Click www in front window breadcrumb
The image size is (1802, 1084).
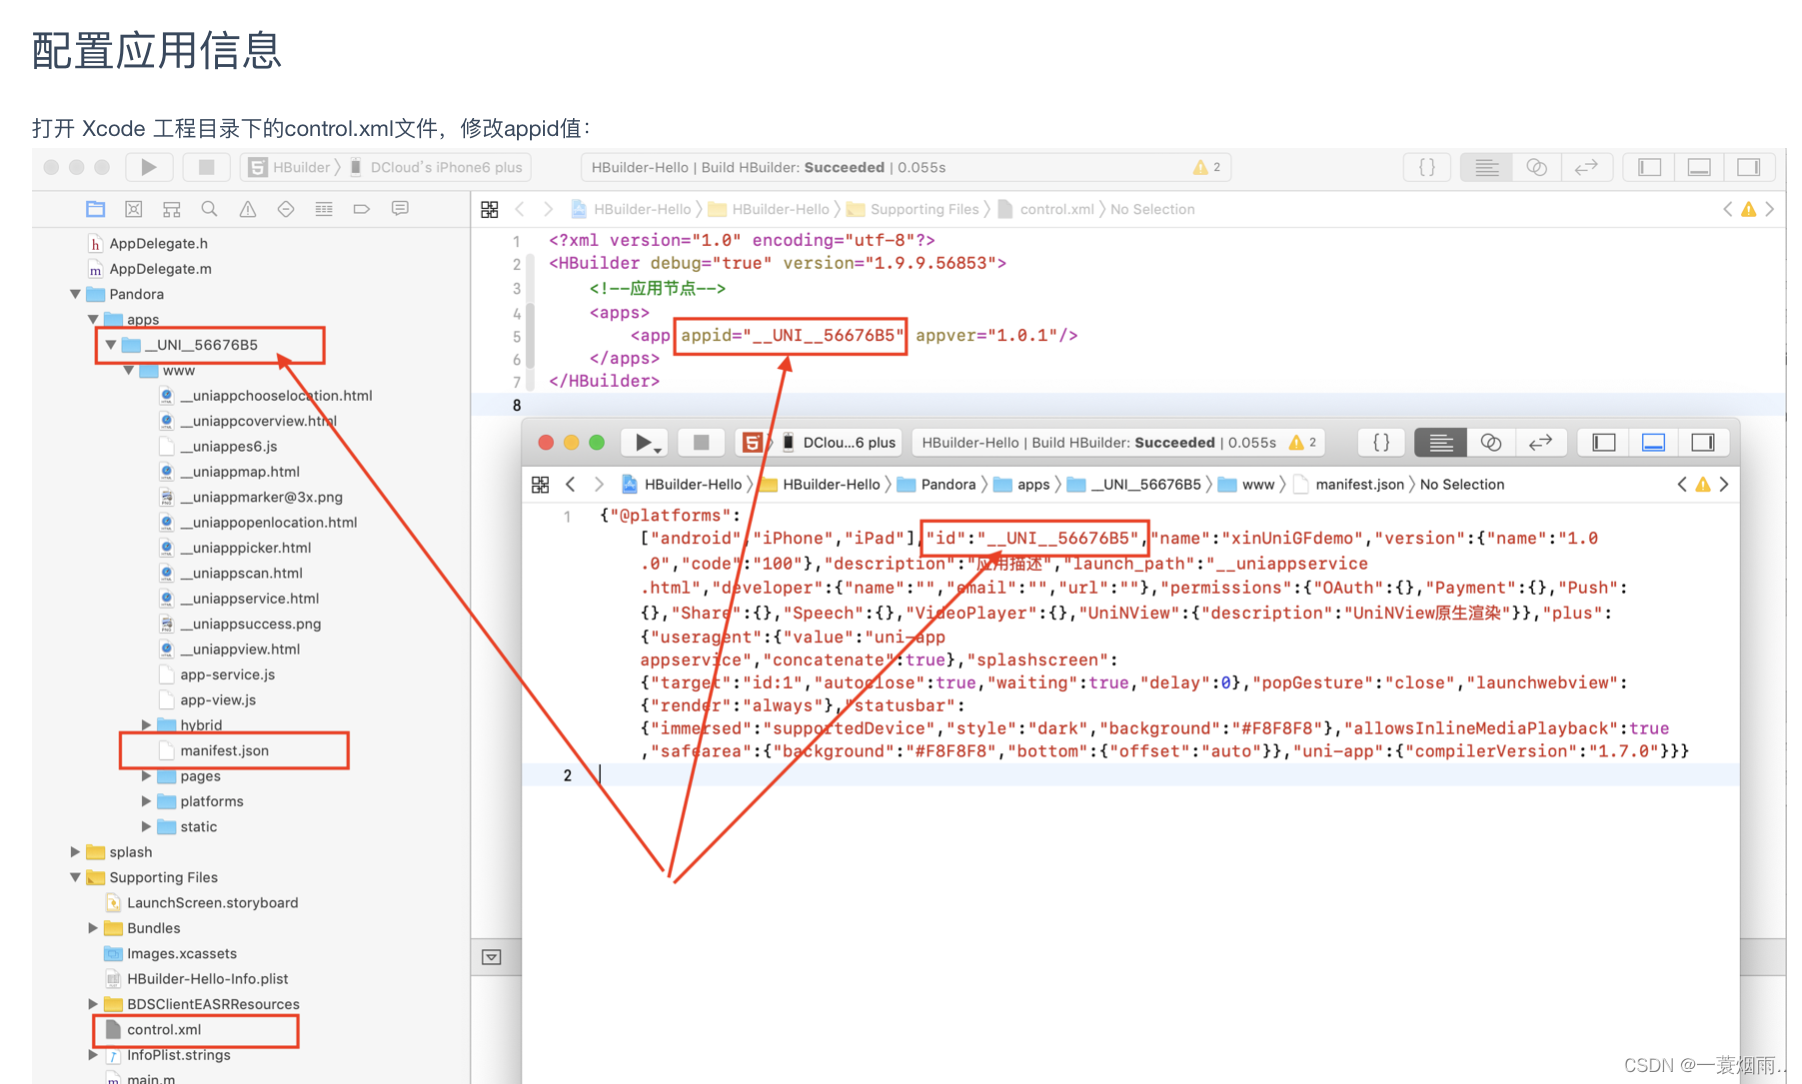coord(1258,484)
